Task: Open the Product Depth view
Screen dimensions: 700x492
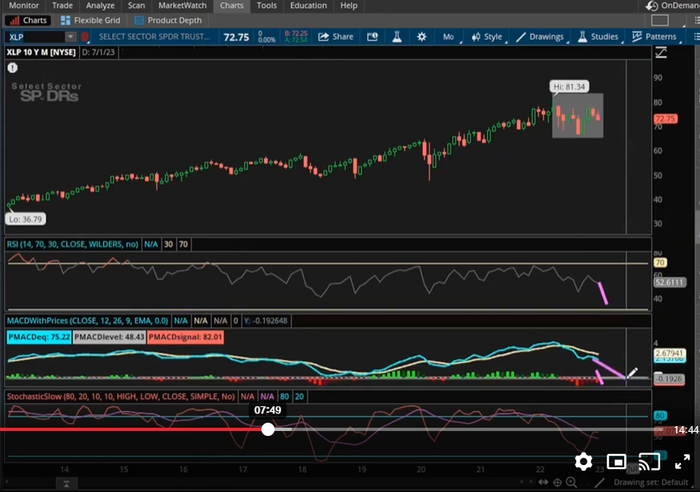Action: [x=168, y=21]
